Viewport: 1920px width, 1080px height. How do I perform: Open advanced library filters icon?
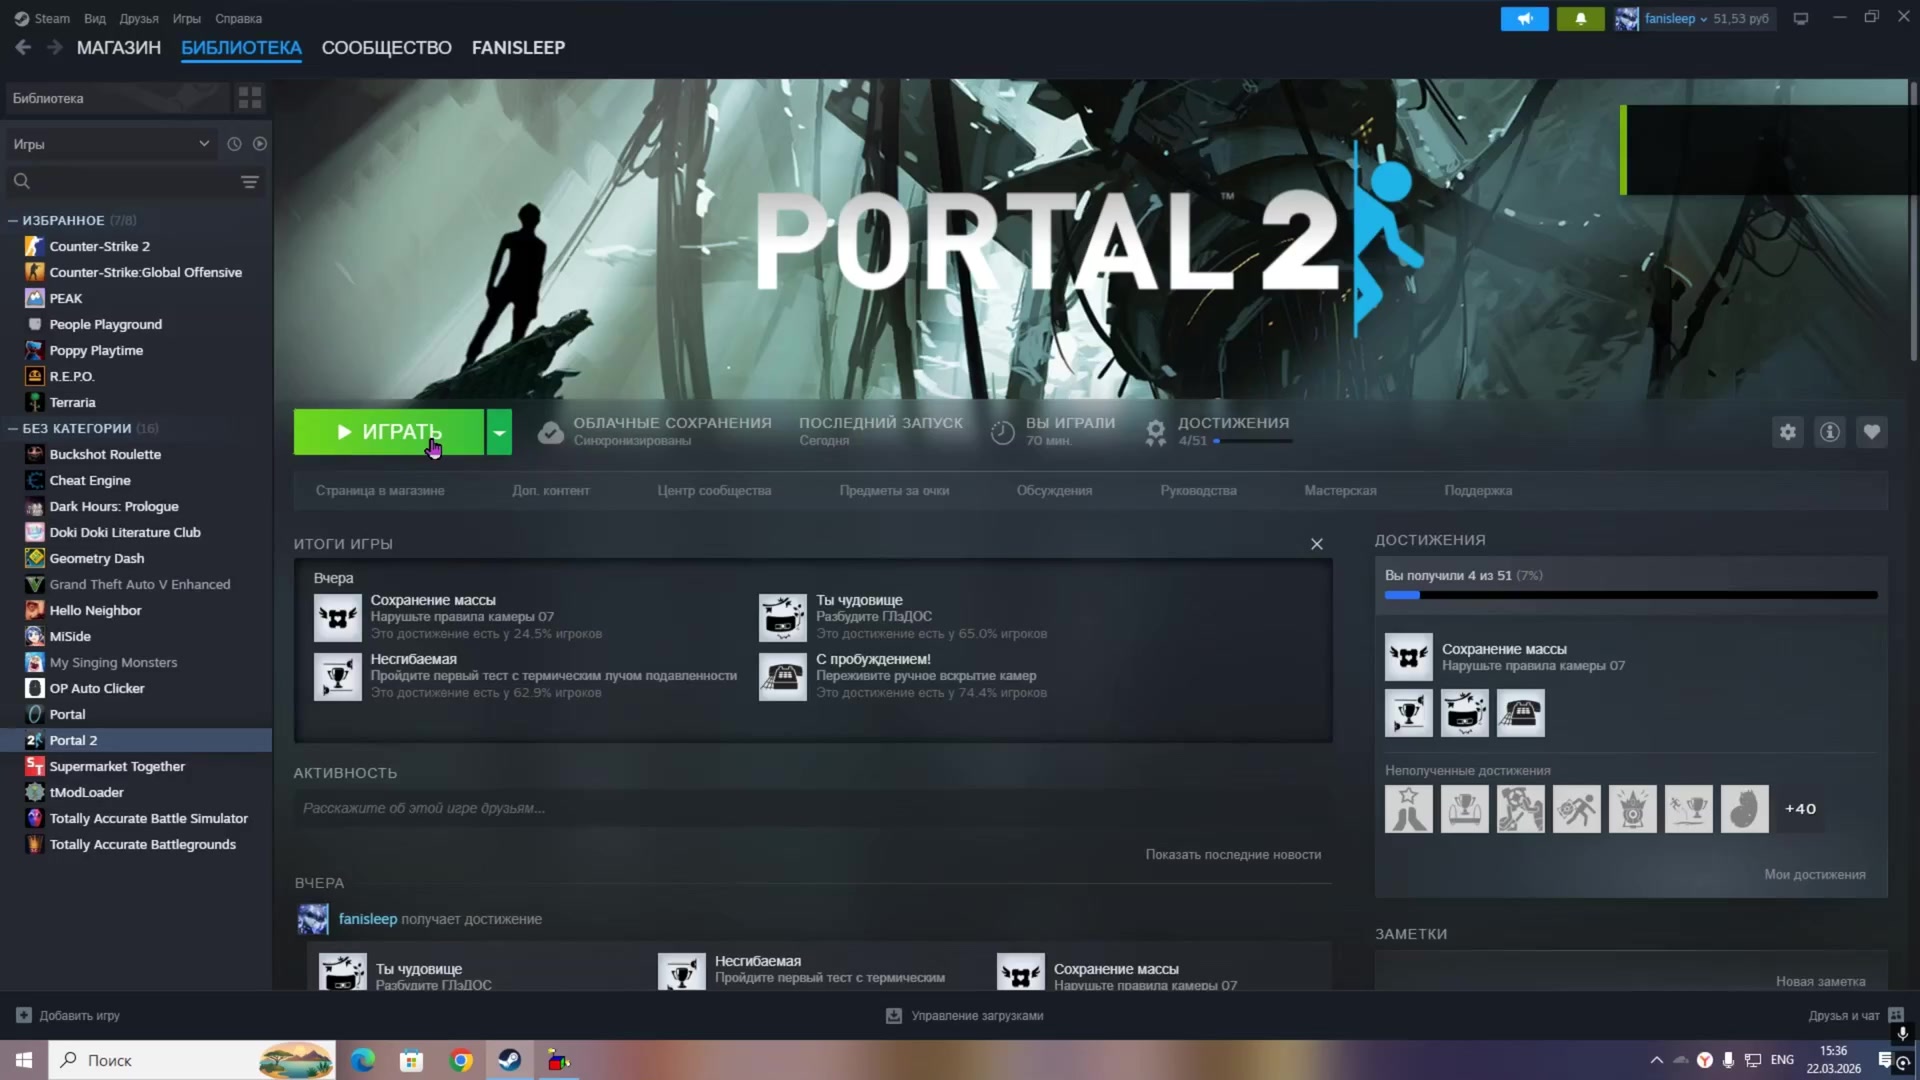pos(250,181)
